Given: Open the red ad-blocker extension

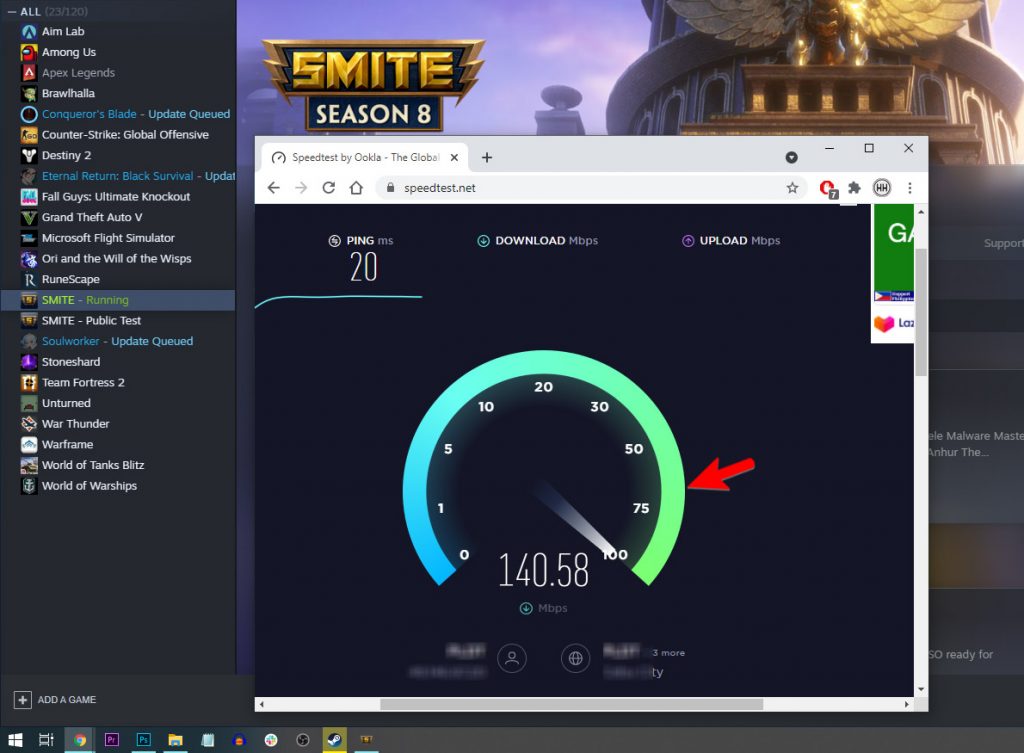Looking at the screenshot, I should click(x=828, y=189).
